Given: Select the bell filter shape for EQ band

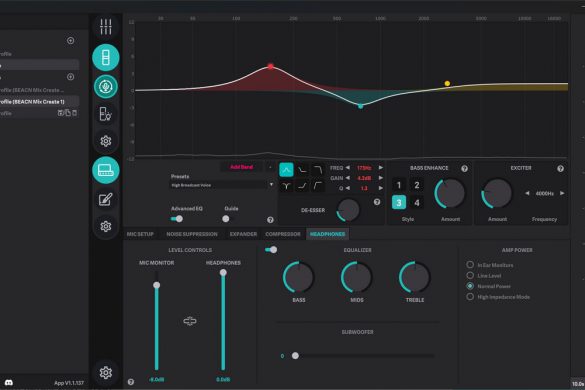Looking at the screenshot, I should pyautogui.click(x=287, y=170).
